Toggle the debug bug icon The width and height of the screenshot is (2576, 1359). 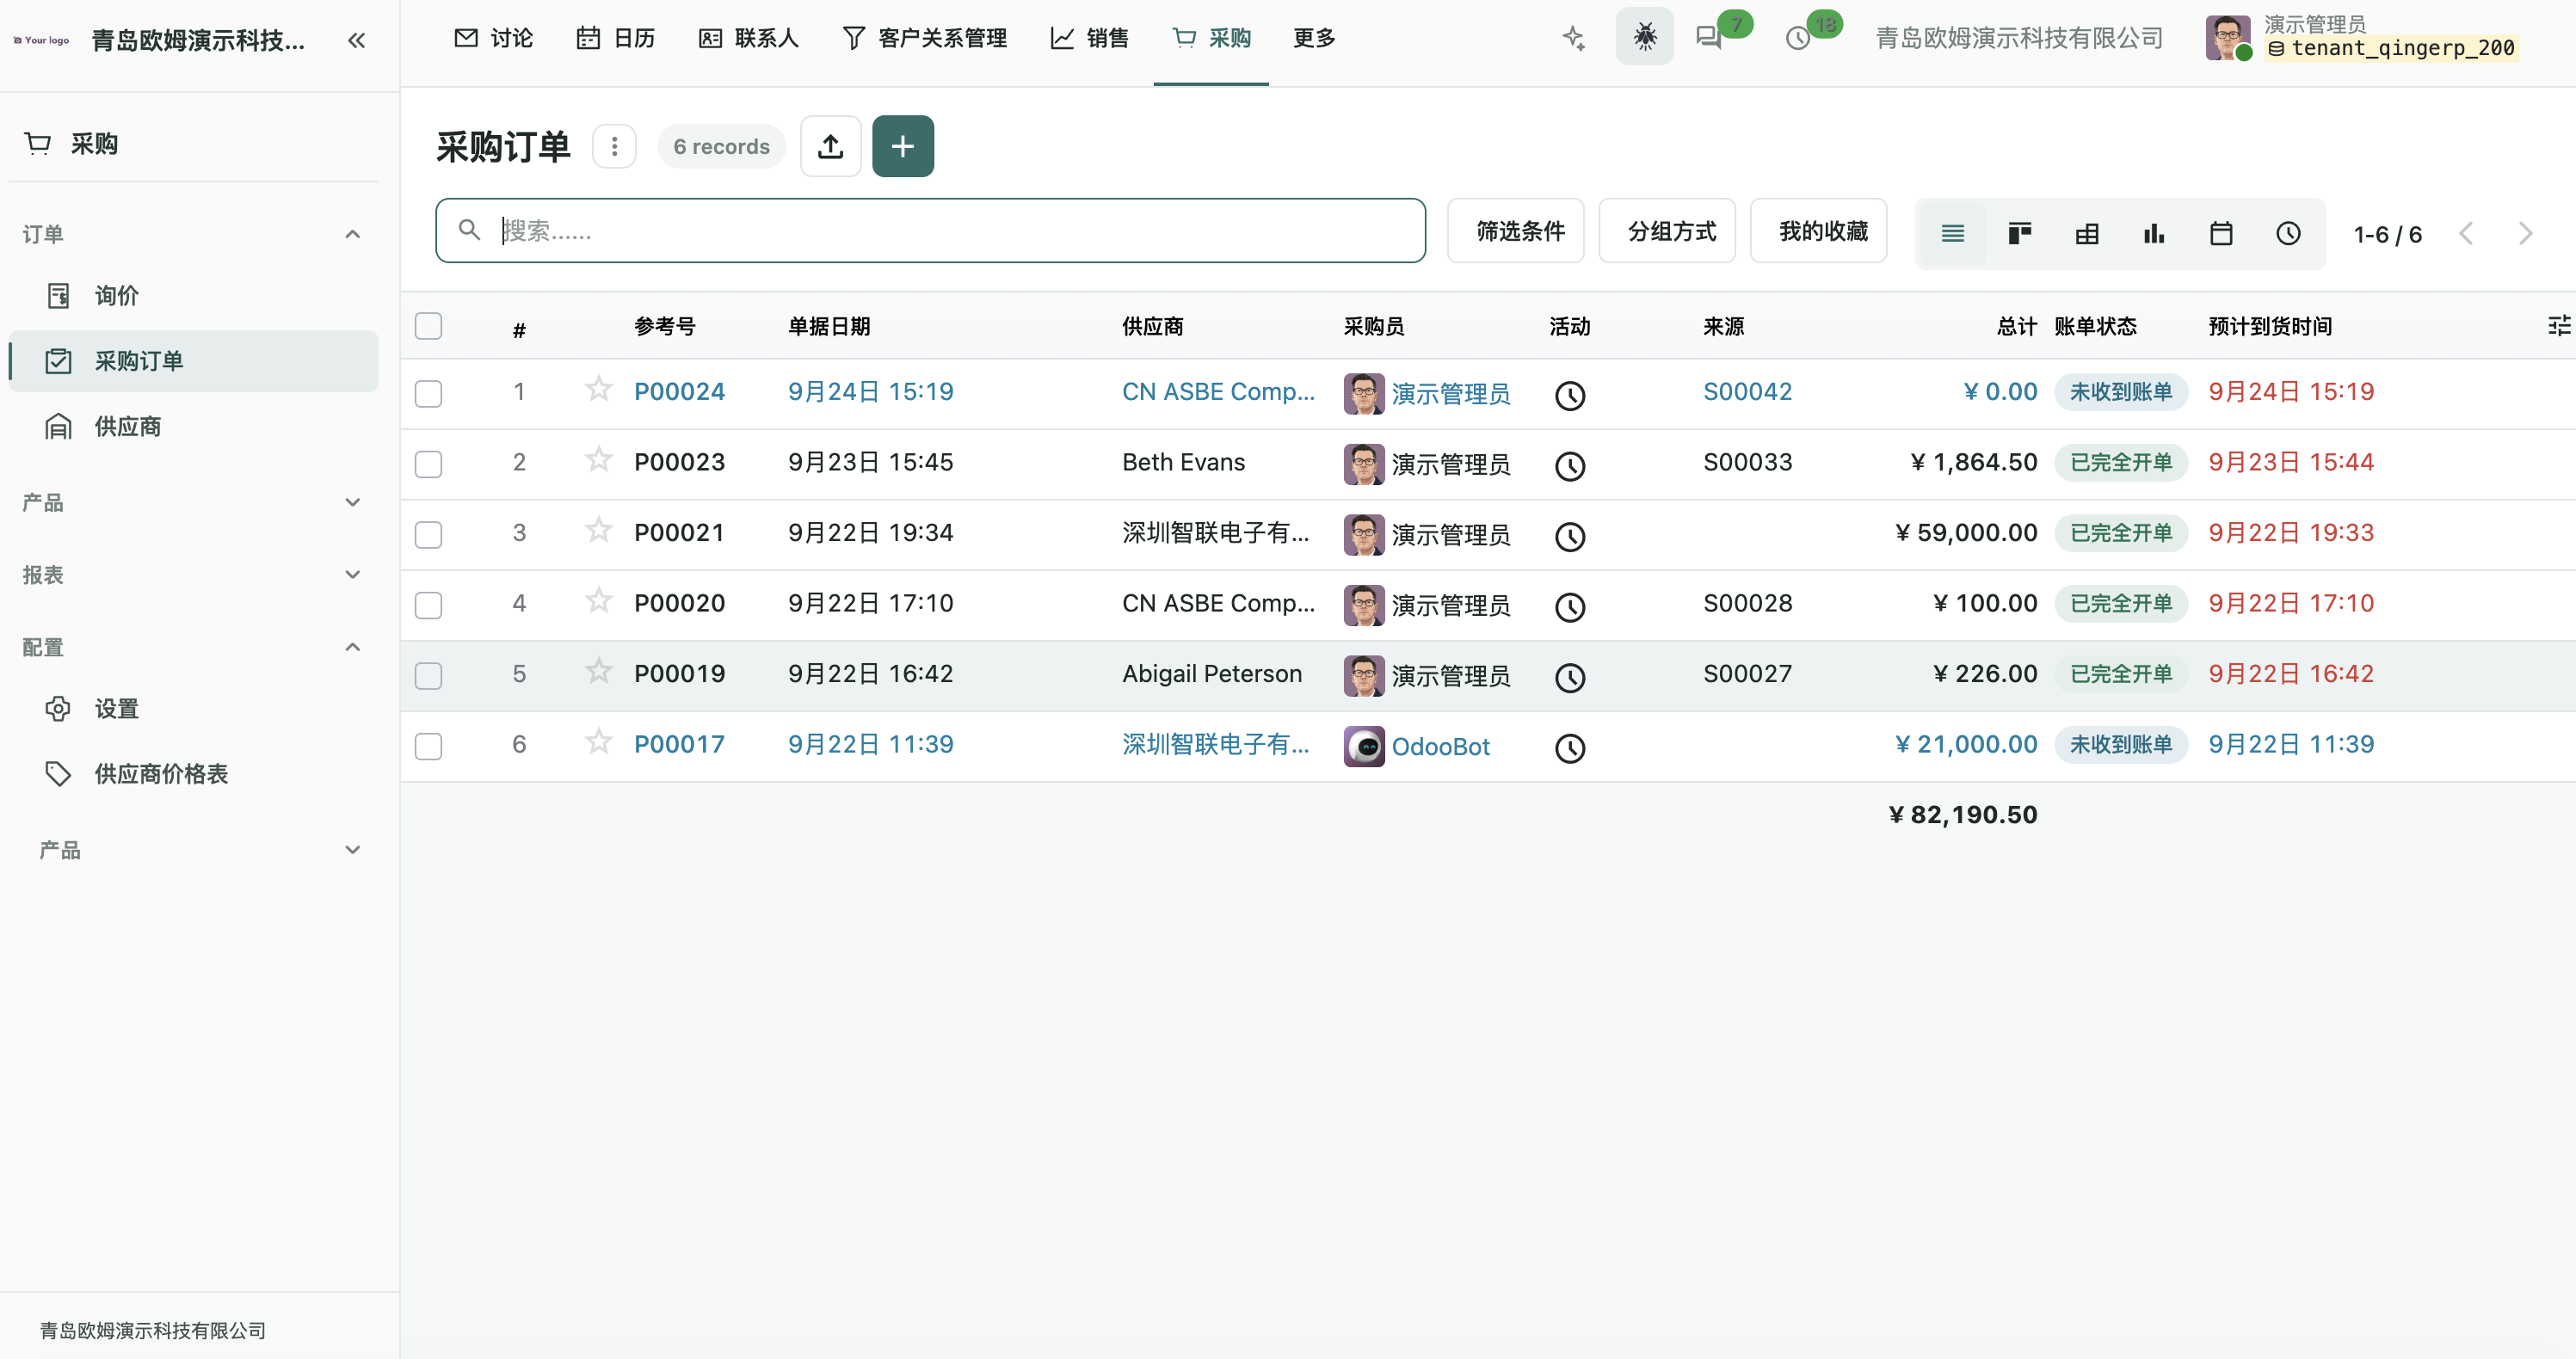(1644, 37)
